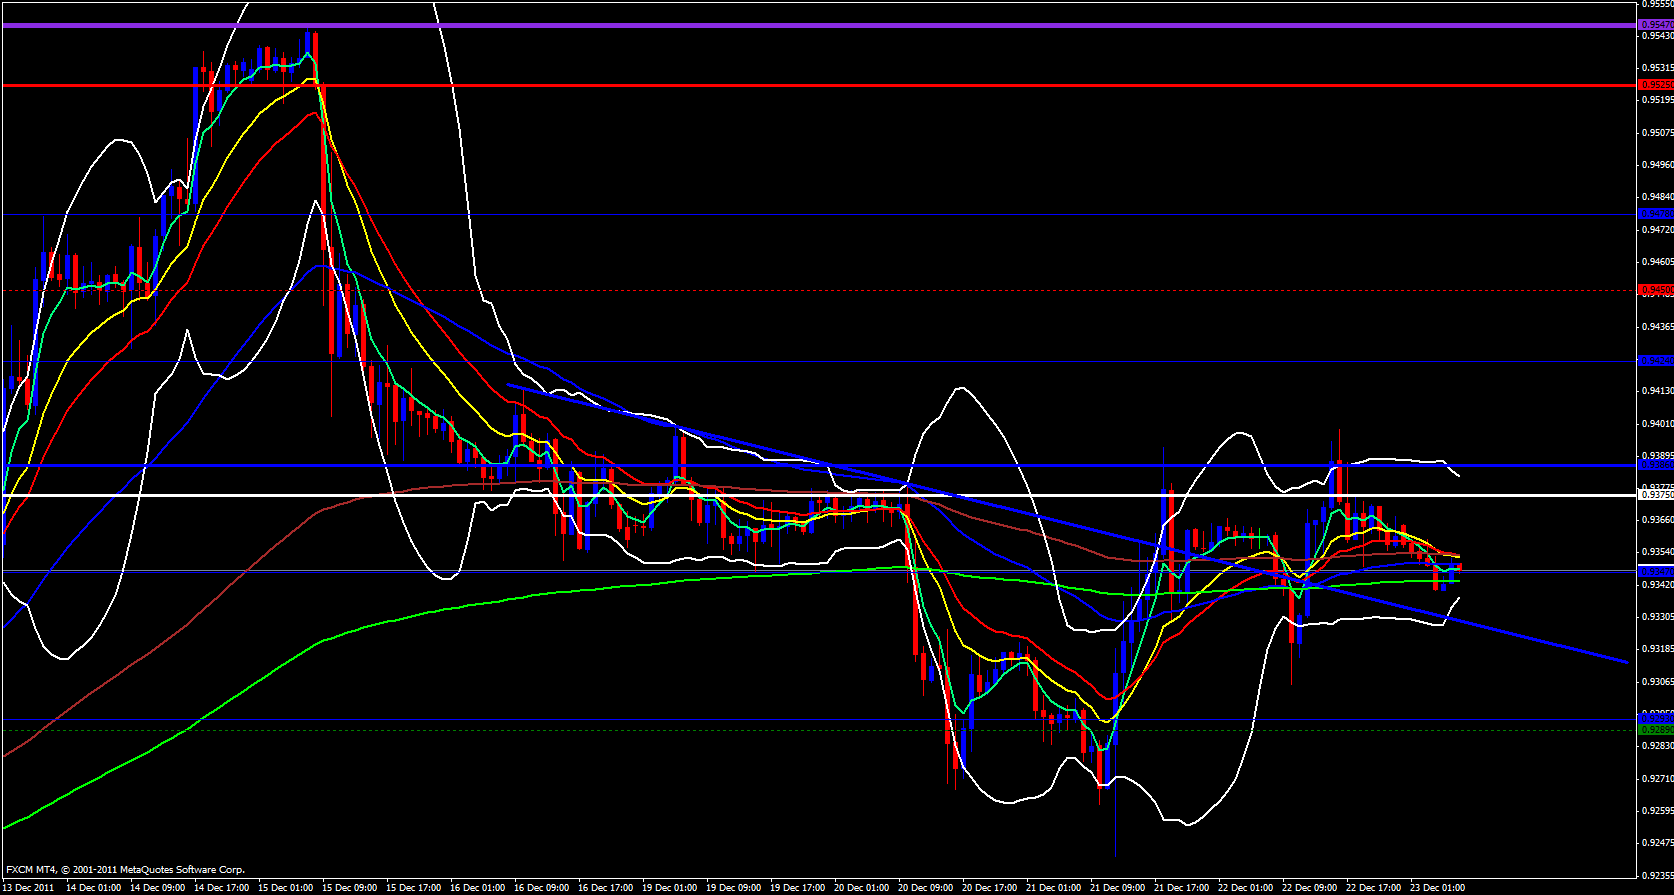Click the 20 Dec 09:00 time label
This screenshot has width=1674, height=895.
(x=925, y=888)
